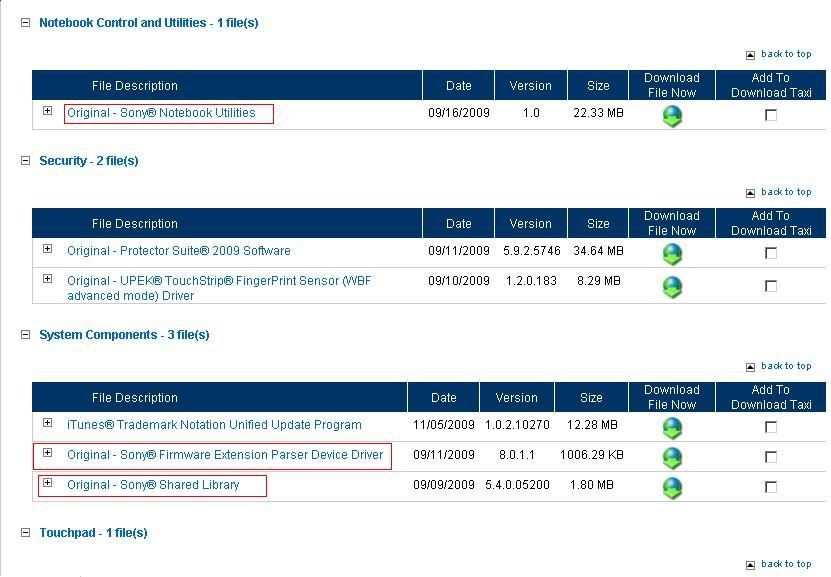Screen dimensions: 831x577
Task: Open Original - Sony Shared Library link
Action: (x=153, y=485)
